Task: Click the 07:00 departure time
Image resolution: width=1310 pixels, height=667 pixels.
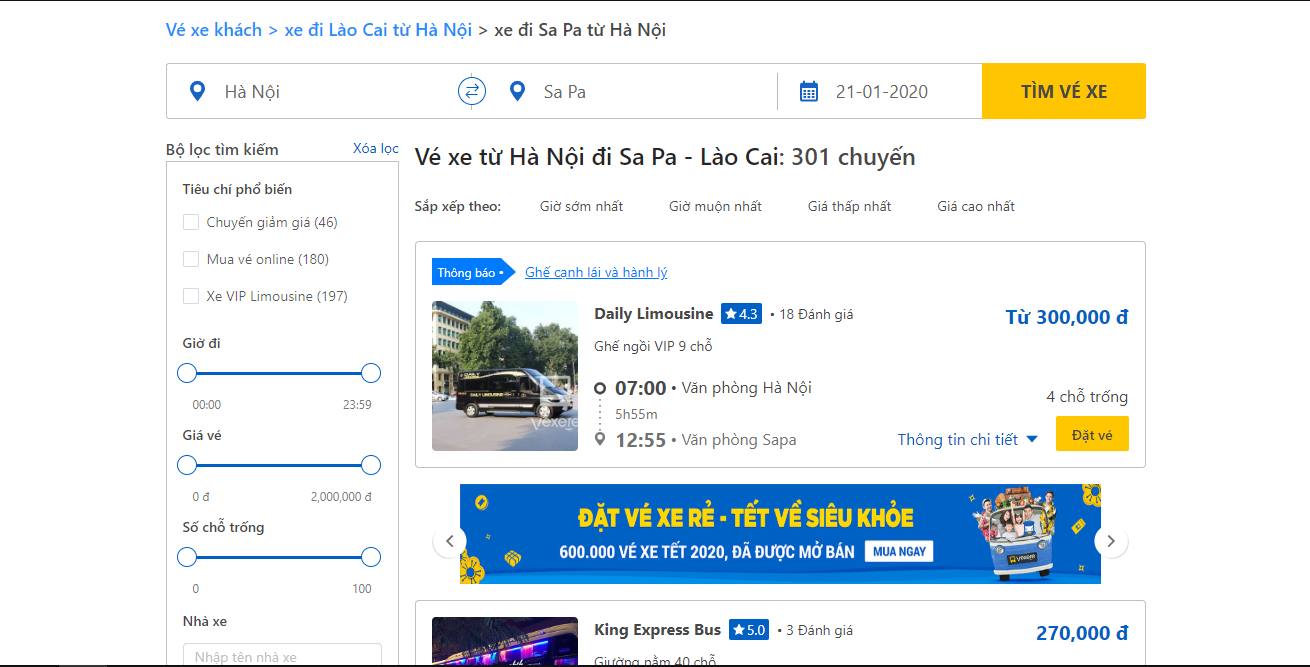Action: coord(640,388)
